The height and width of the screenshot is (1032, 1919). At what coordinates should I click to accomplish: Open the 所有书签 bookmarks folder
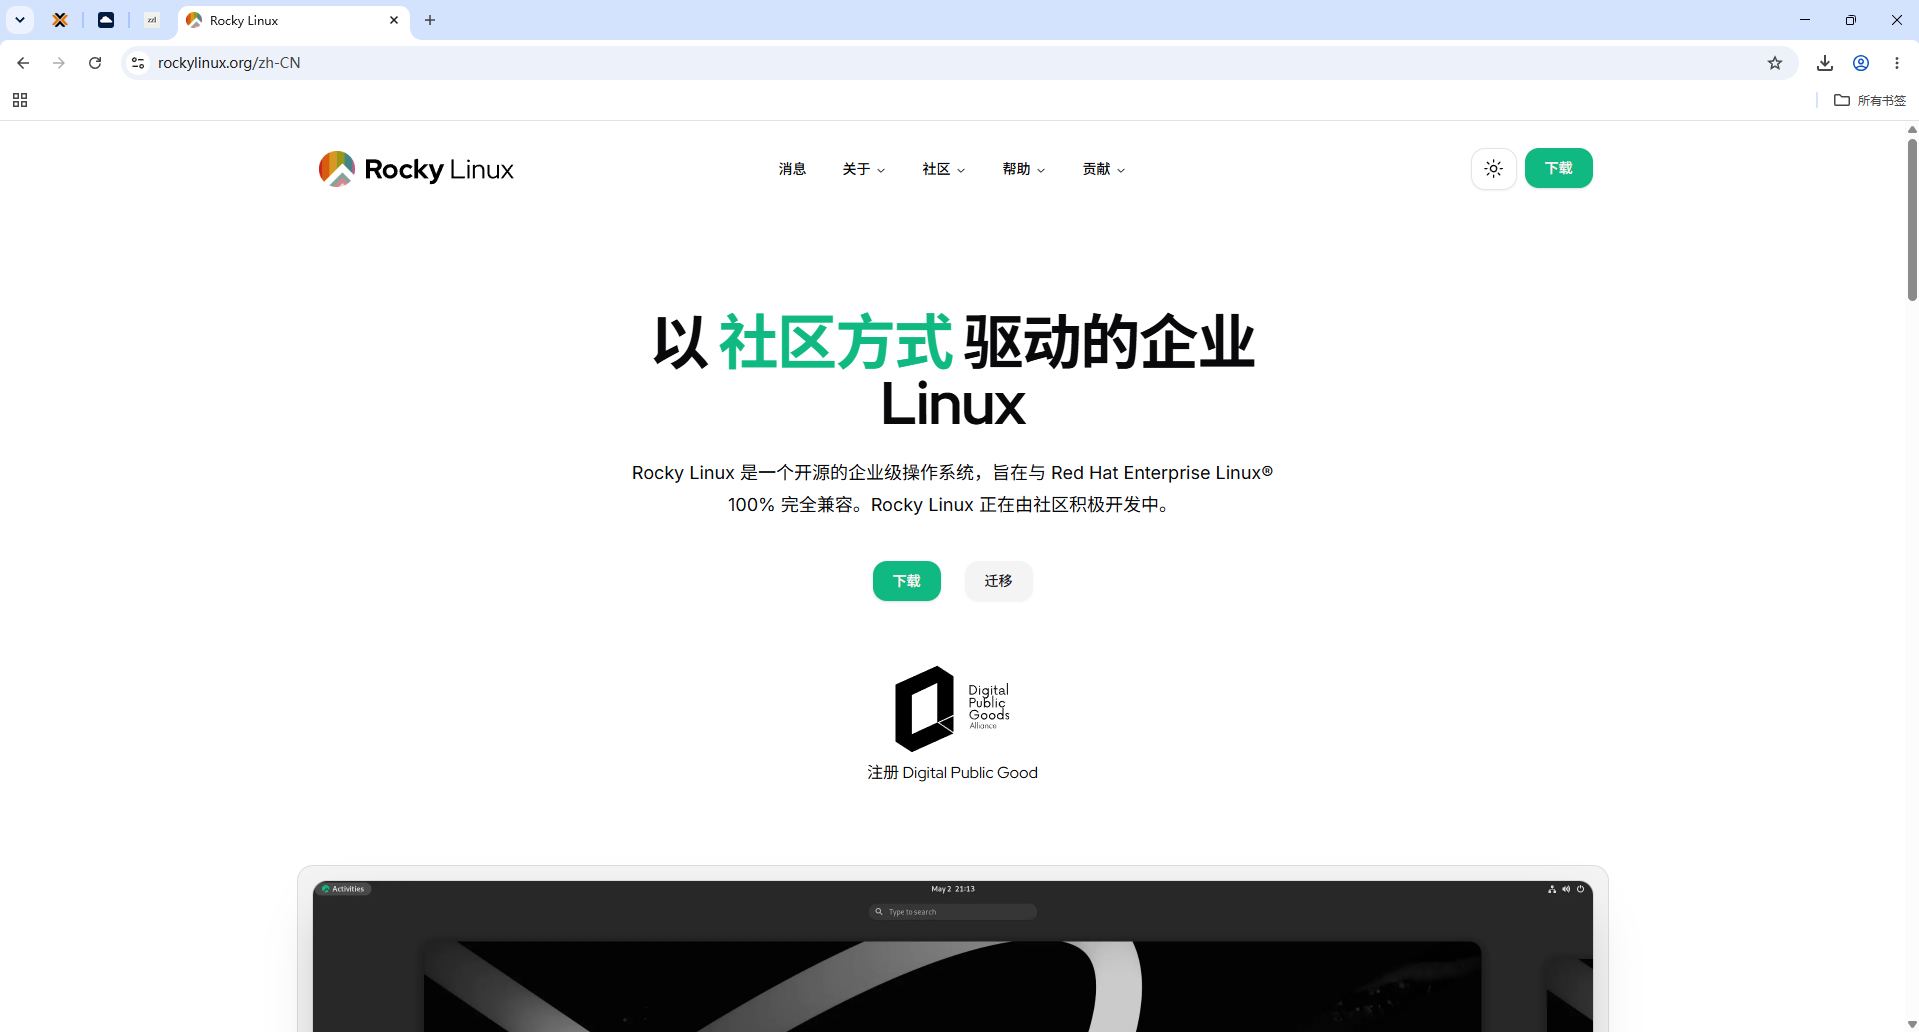1870,100
